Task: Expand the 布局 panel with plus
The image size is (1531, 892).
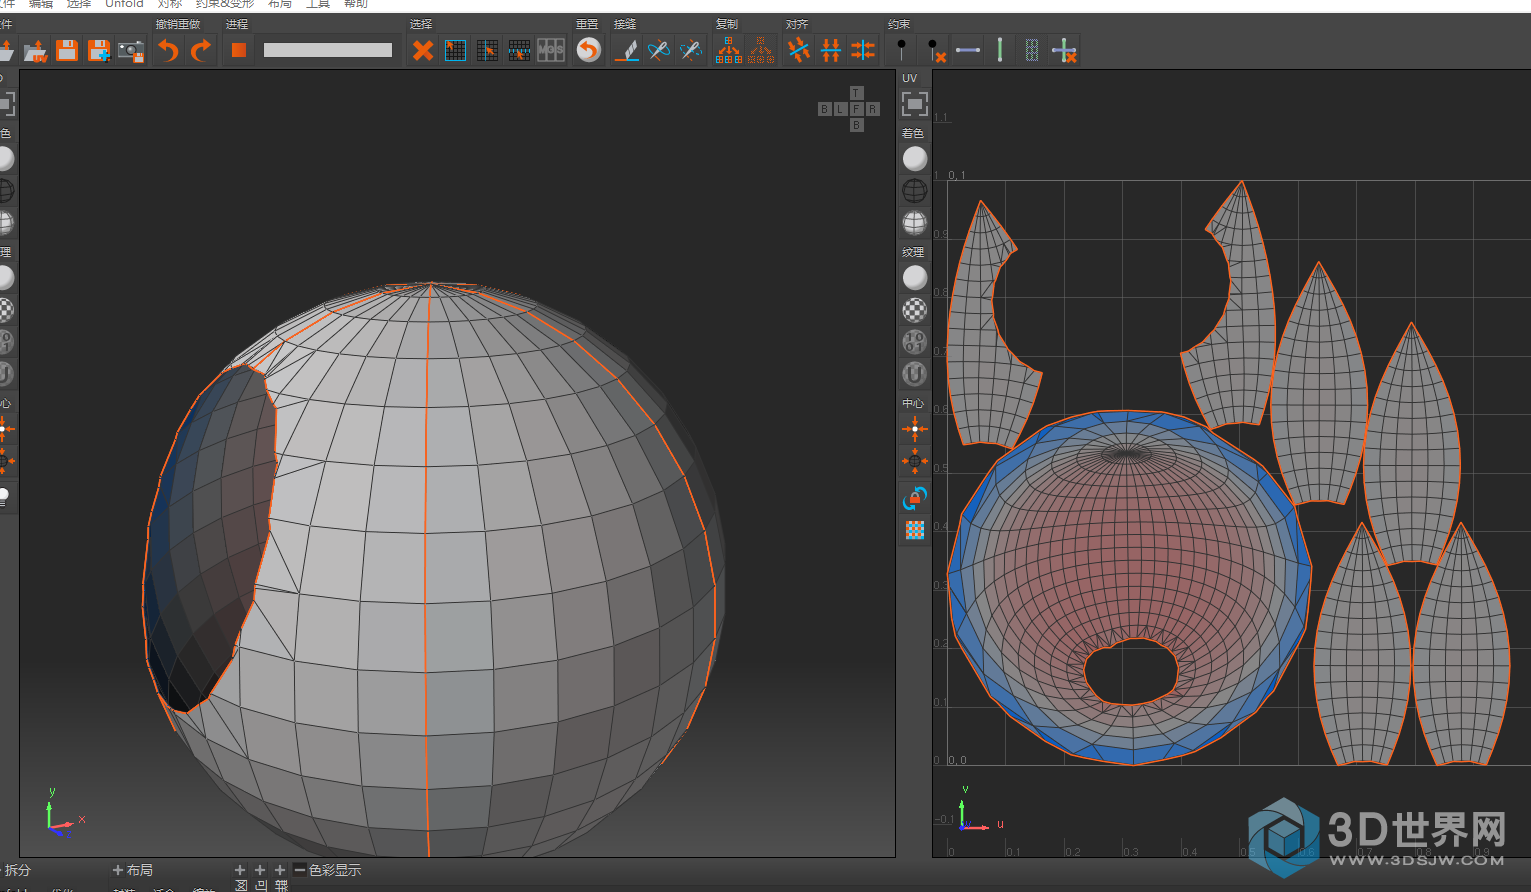Action: pos(118,870)
